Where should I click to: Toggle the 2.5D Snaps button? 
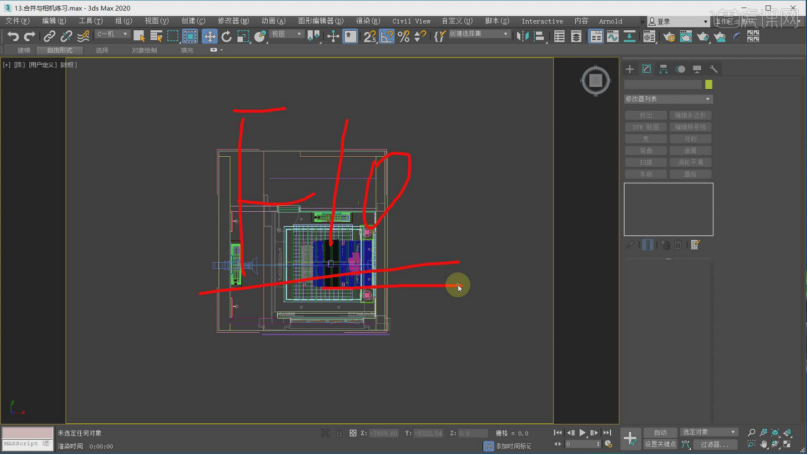coord(369,36)
